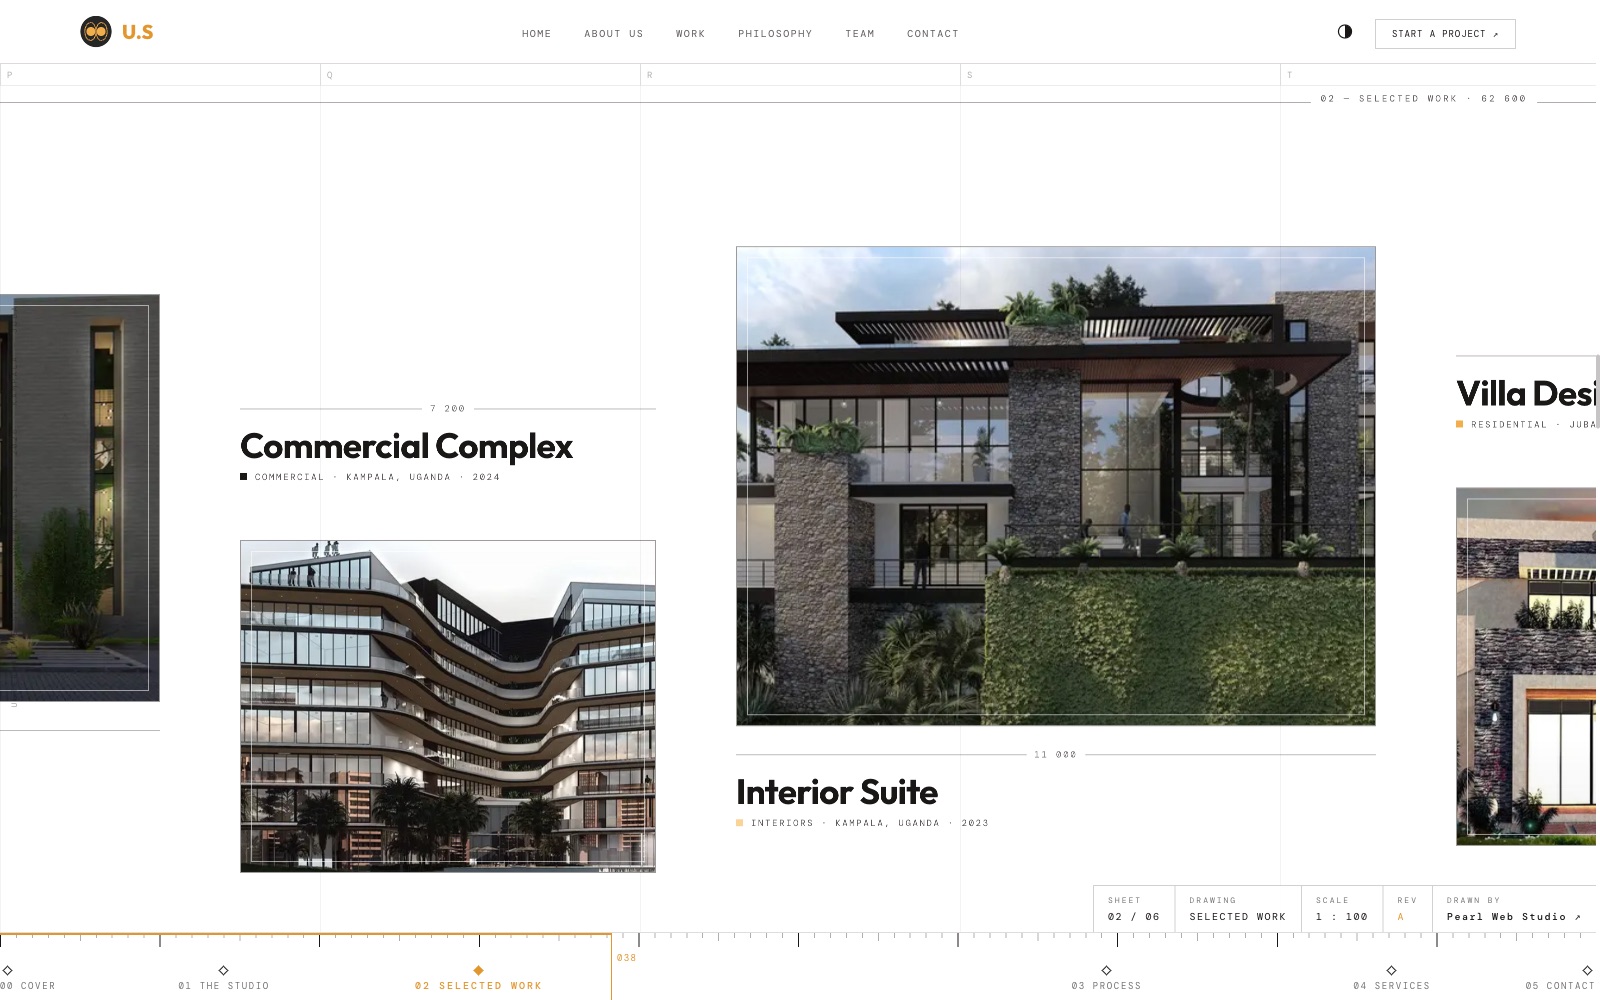
Task: Go to the About Us nav item
Action: (x=614, y=34)
